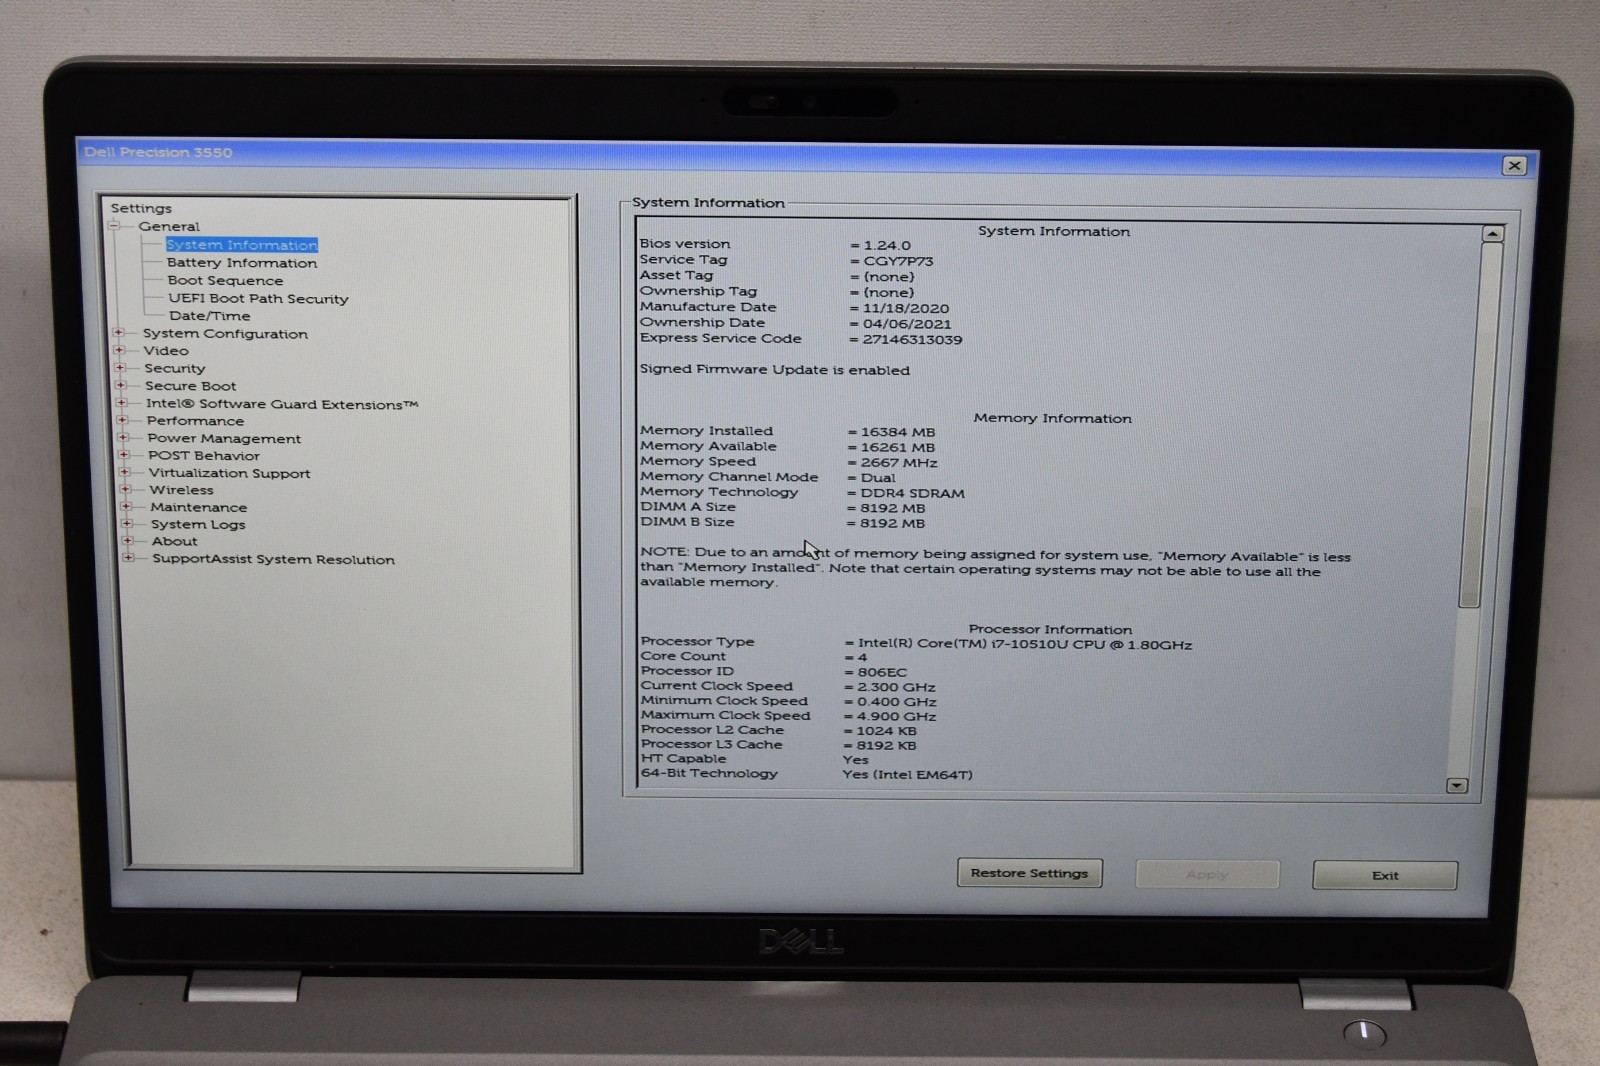Click the Processor Type i7-10510U value
This screenshot has width=1600, height=1066.
pos(1025,645)
